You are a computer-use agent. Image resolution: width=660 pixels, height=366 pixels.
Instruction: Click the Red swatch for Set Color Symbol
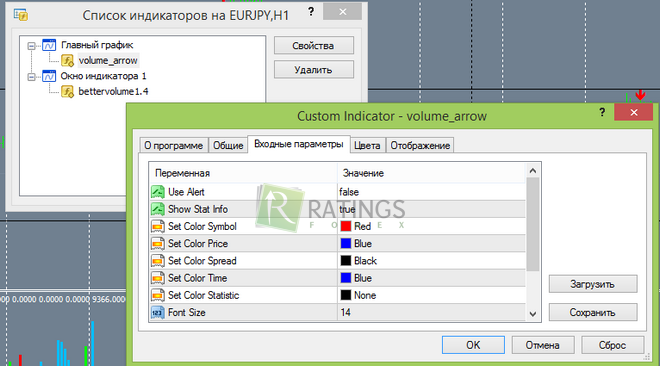tap(346, 226)
